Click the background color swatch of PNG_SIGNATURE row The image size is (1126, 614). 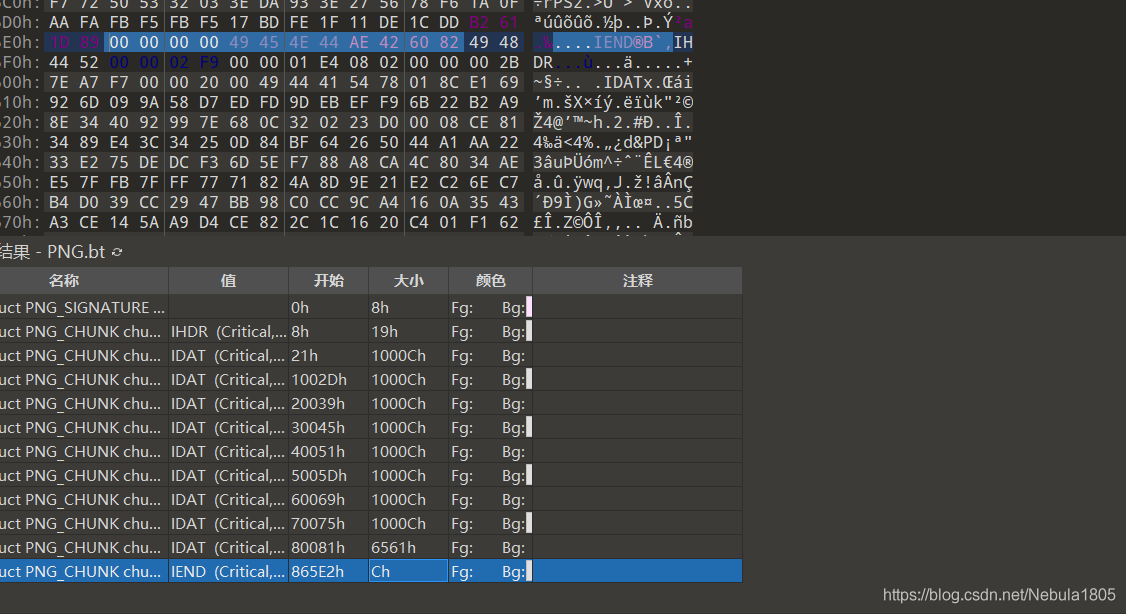tap(529, 307)
